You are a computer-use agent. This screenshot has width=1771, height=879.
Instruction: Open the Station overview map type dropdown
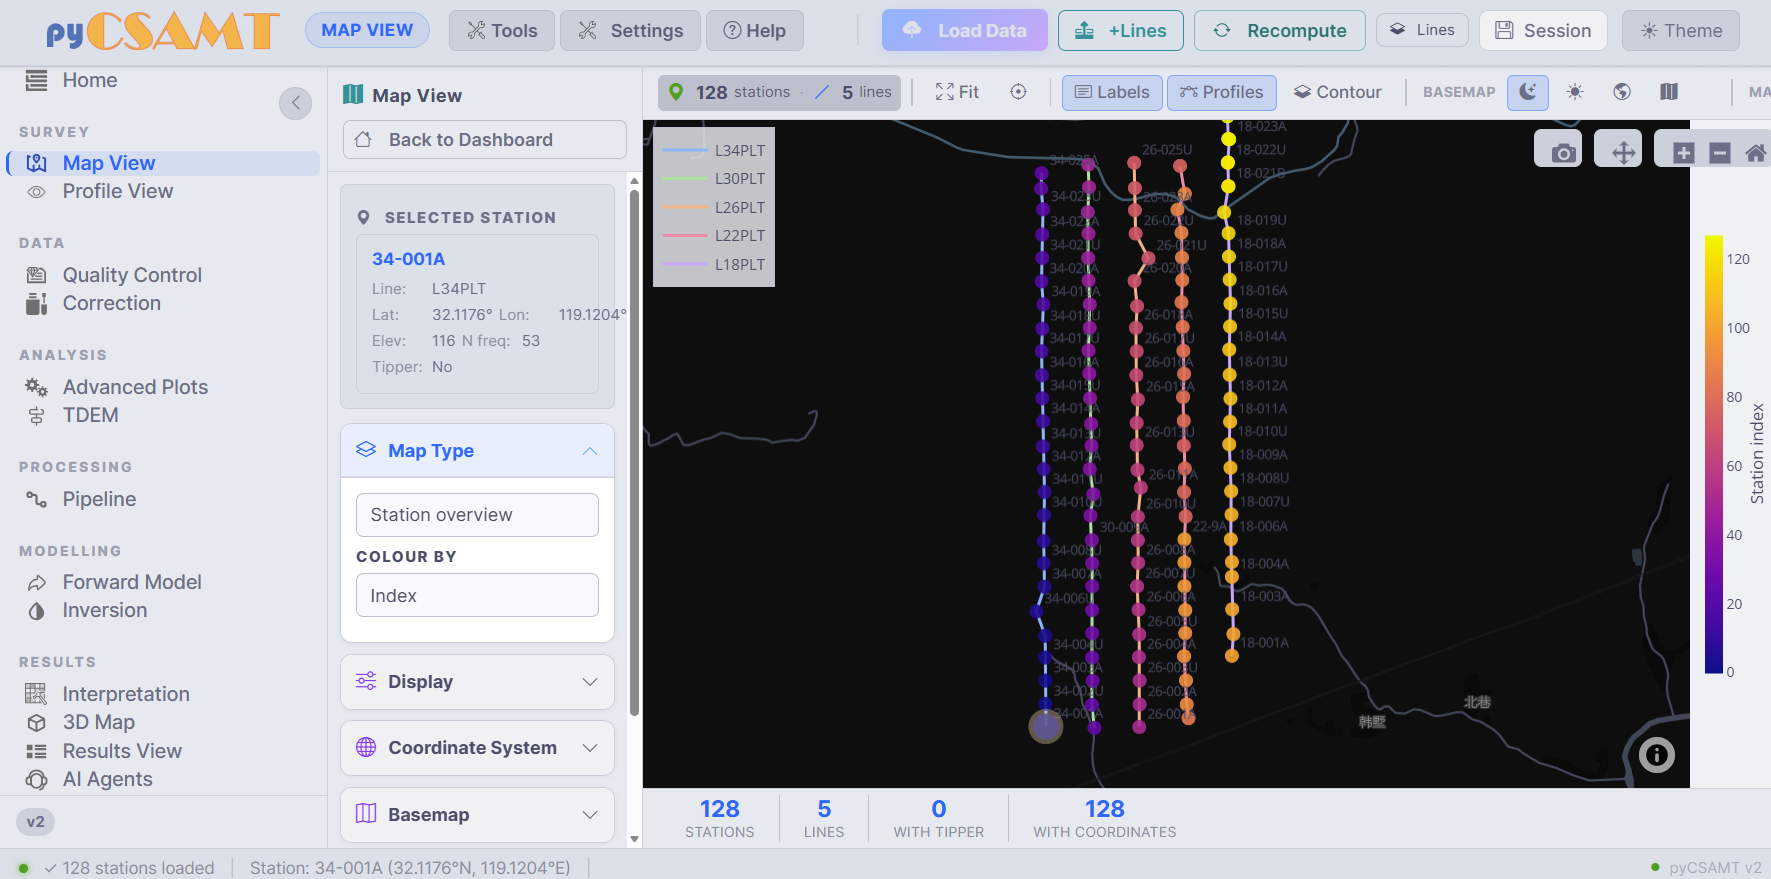coord(477,515)
